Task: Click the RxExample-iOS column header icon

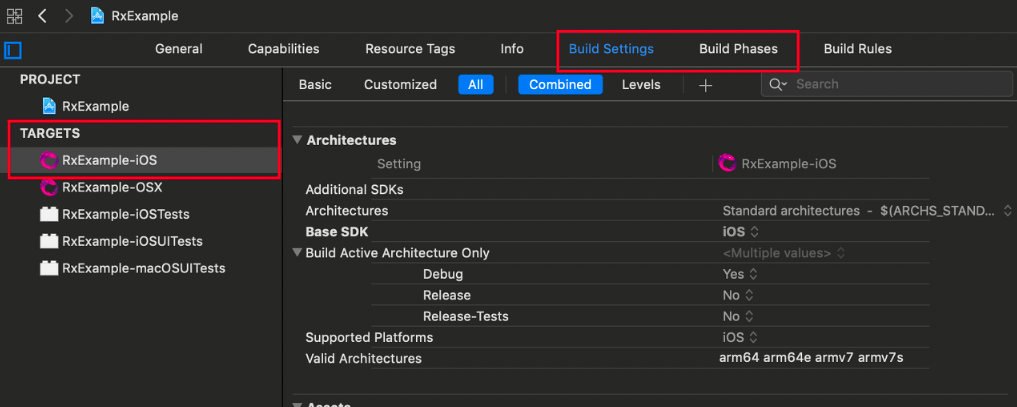Action: pyautogui.click(x=728, y=163)
